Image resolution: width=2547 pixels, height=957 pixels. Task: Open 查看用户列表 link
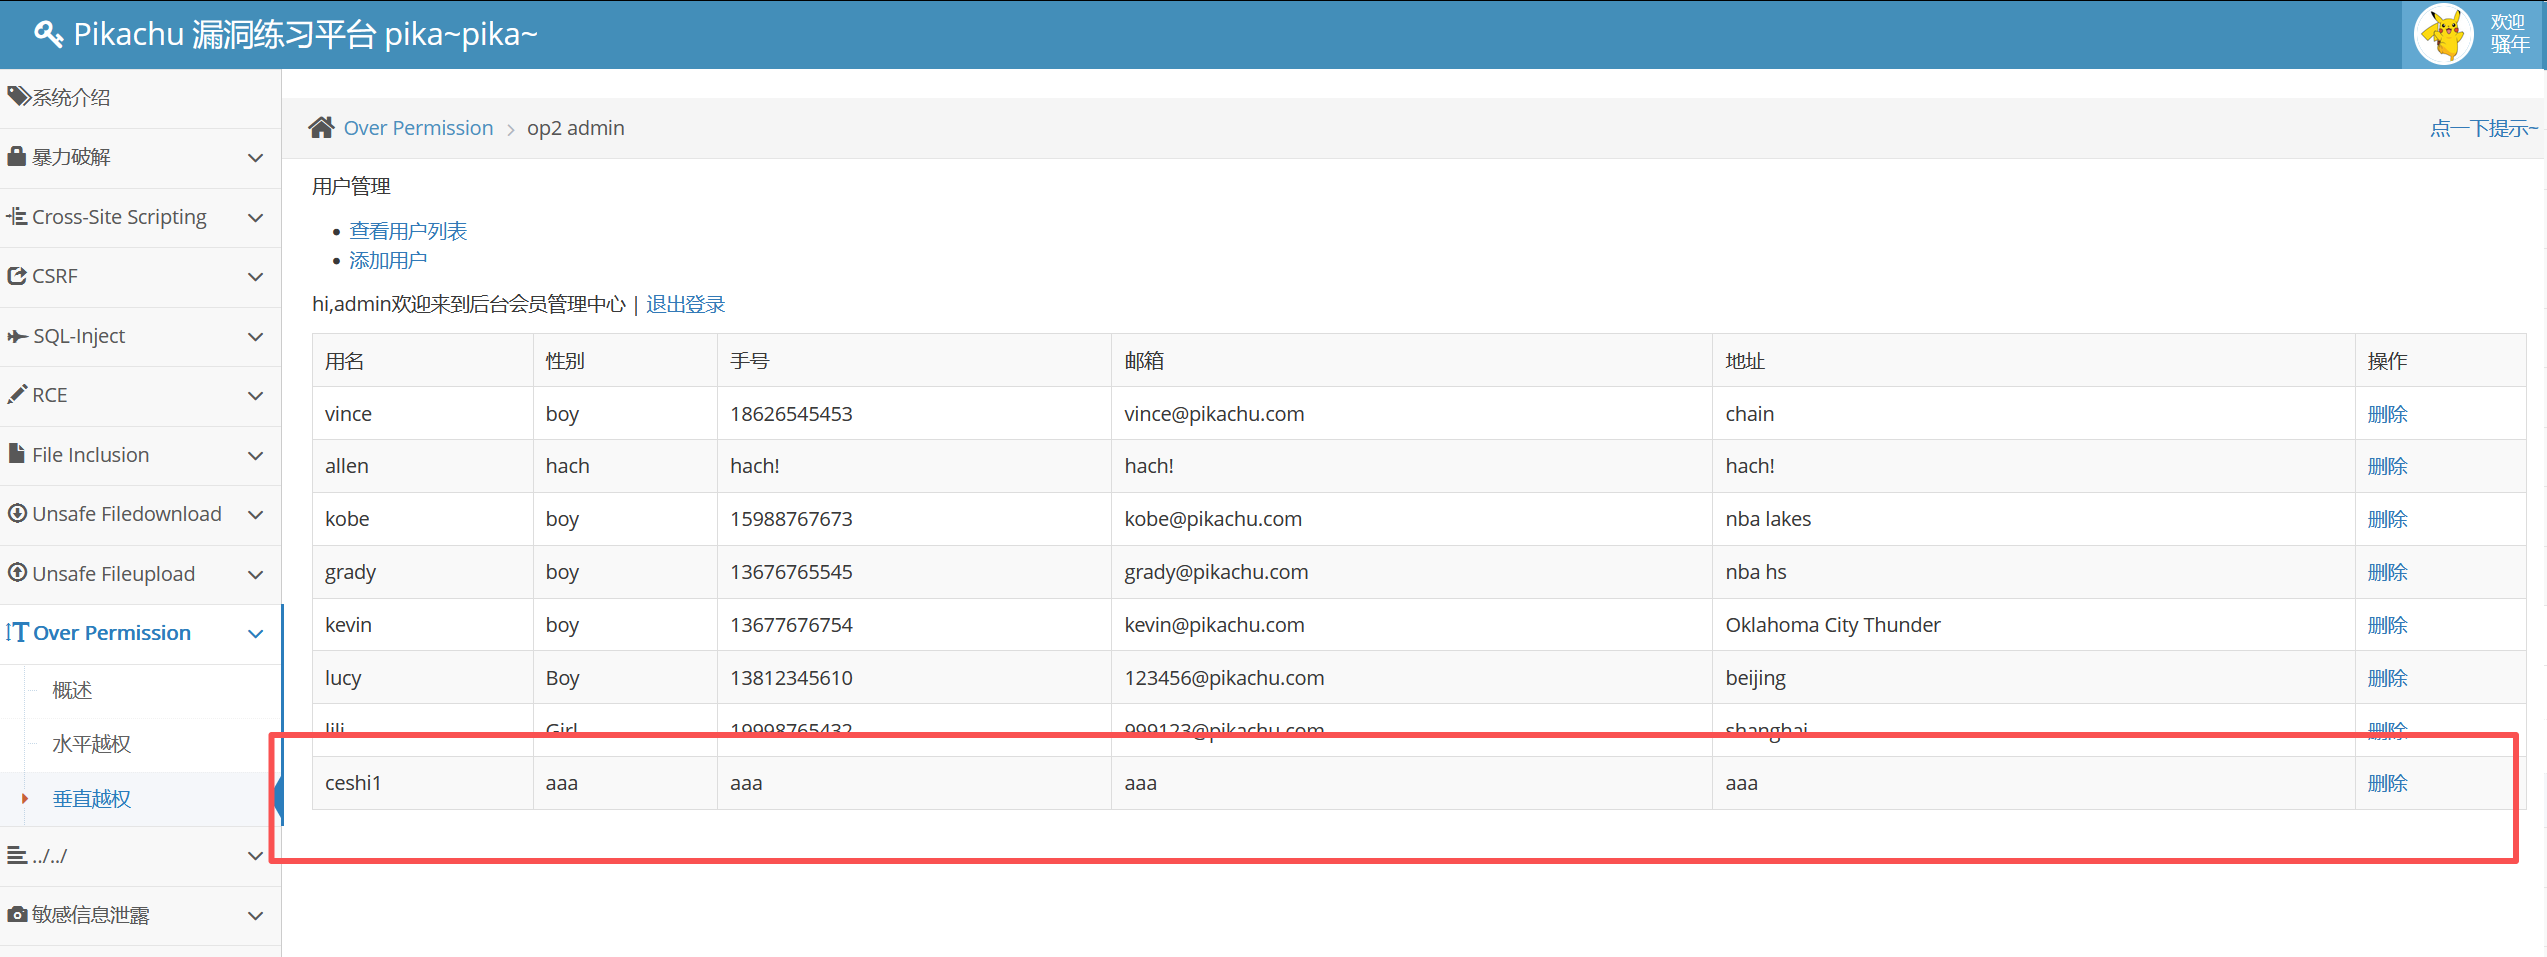pos(408,231)
